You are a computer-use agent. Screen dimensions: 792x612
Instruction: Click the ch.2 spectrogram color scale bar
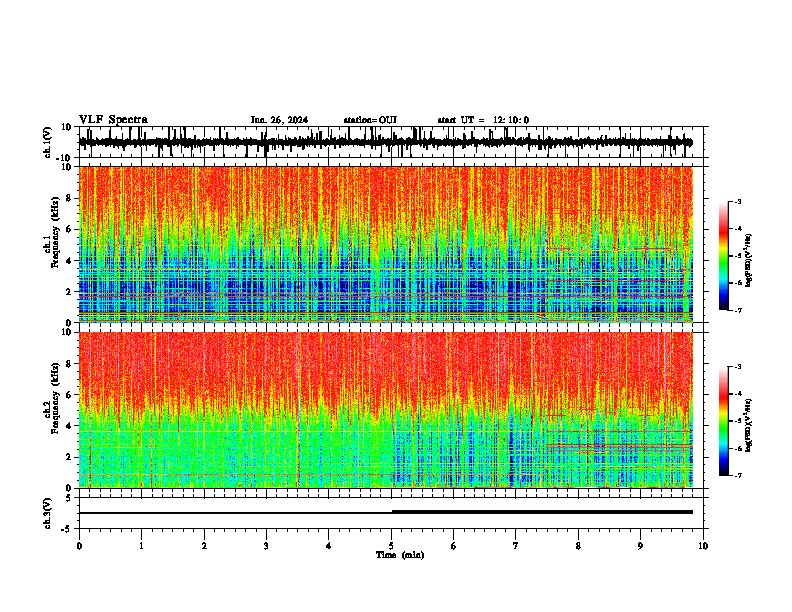pyautogui.click(x=724, y=421)
